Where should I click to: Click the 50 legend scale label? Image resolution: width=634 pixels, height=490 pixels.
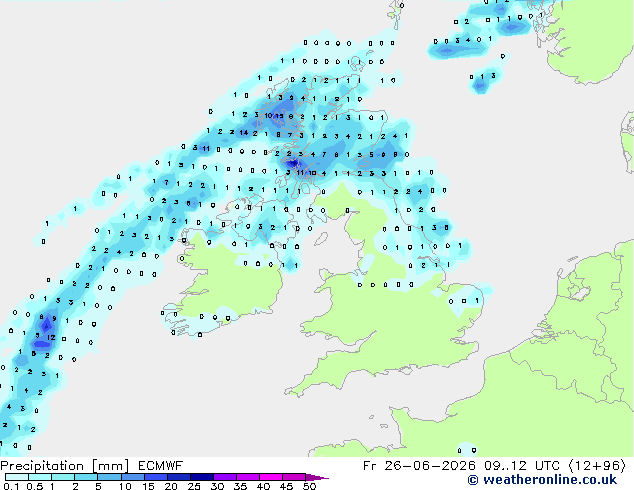(309, 486)
